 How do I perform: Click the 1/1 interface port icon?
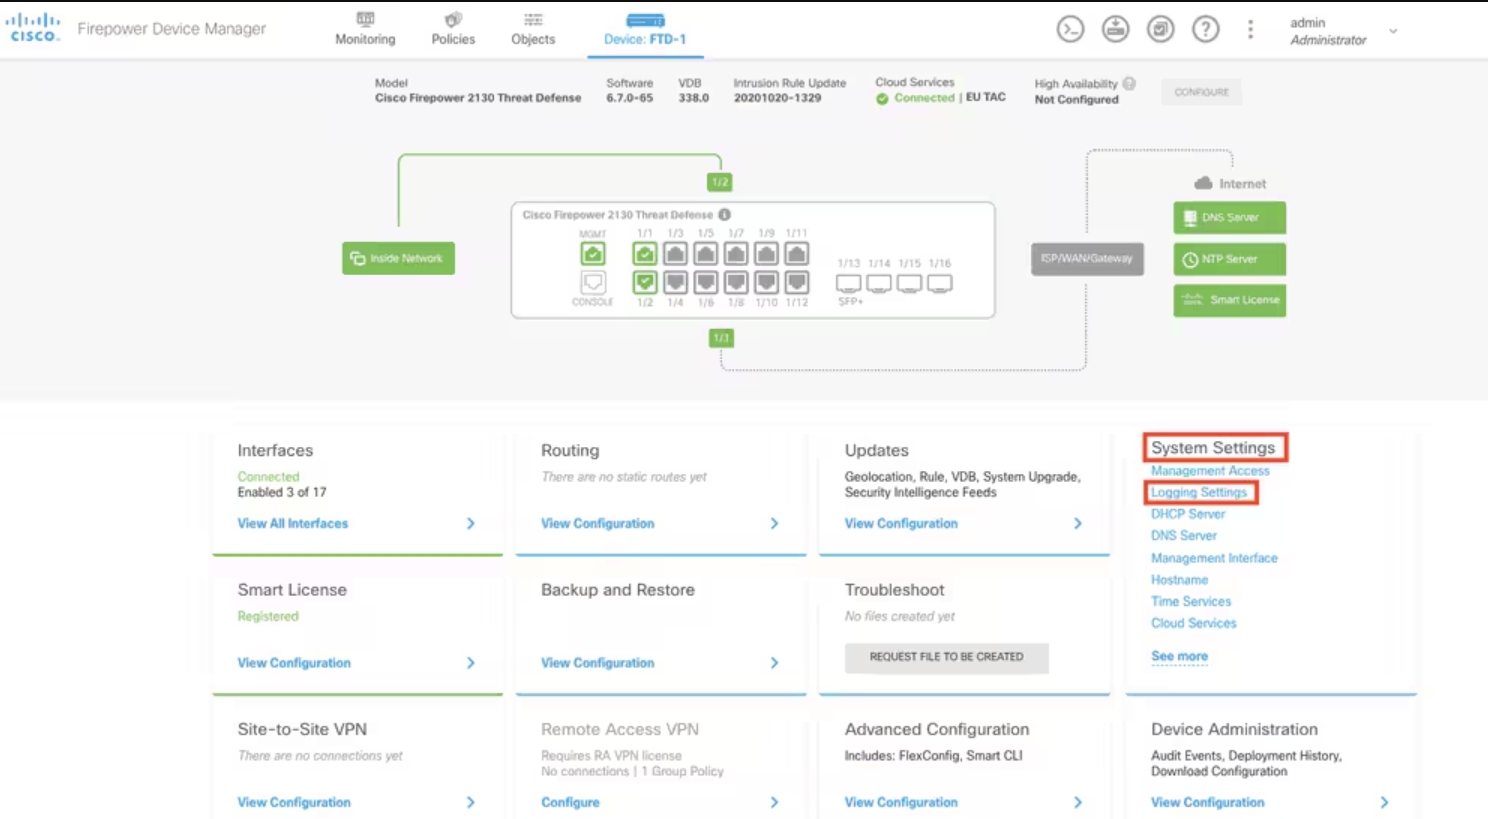point(645,254)
